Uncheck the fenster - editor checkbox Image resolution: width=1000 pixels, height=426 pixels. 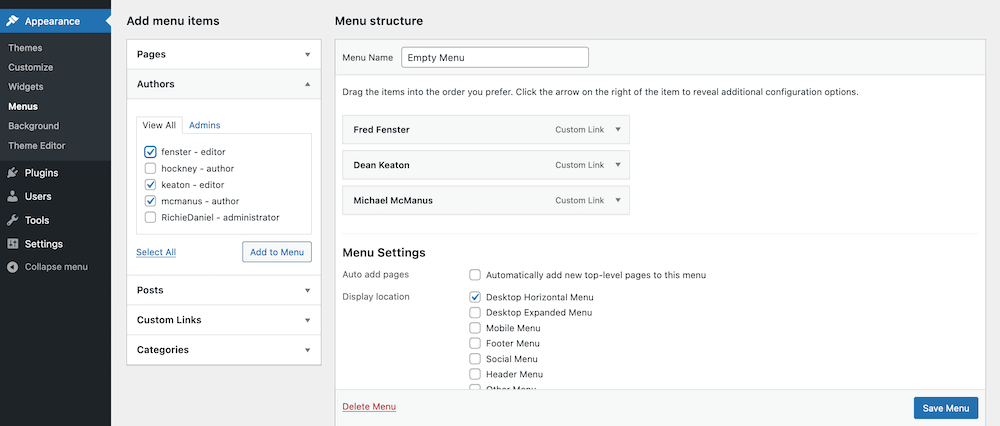[x=150, y=152]
